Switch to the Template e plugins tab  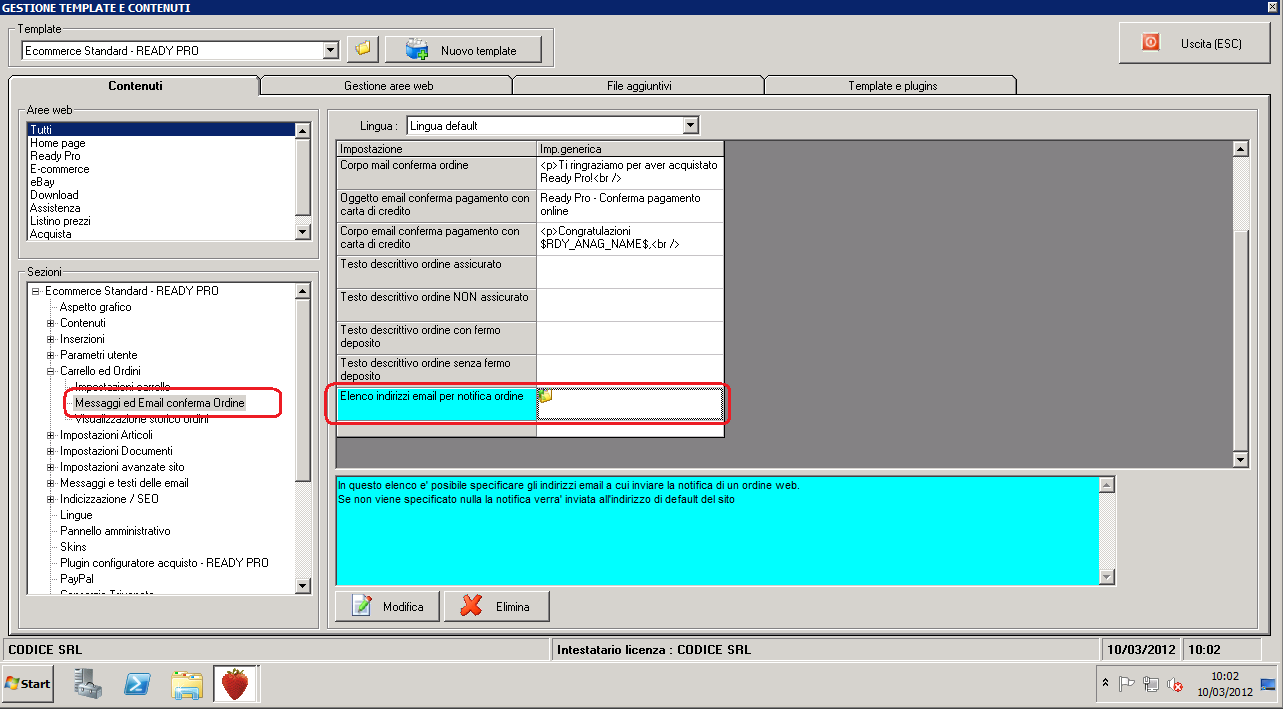tap(892, 86)
